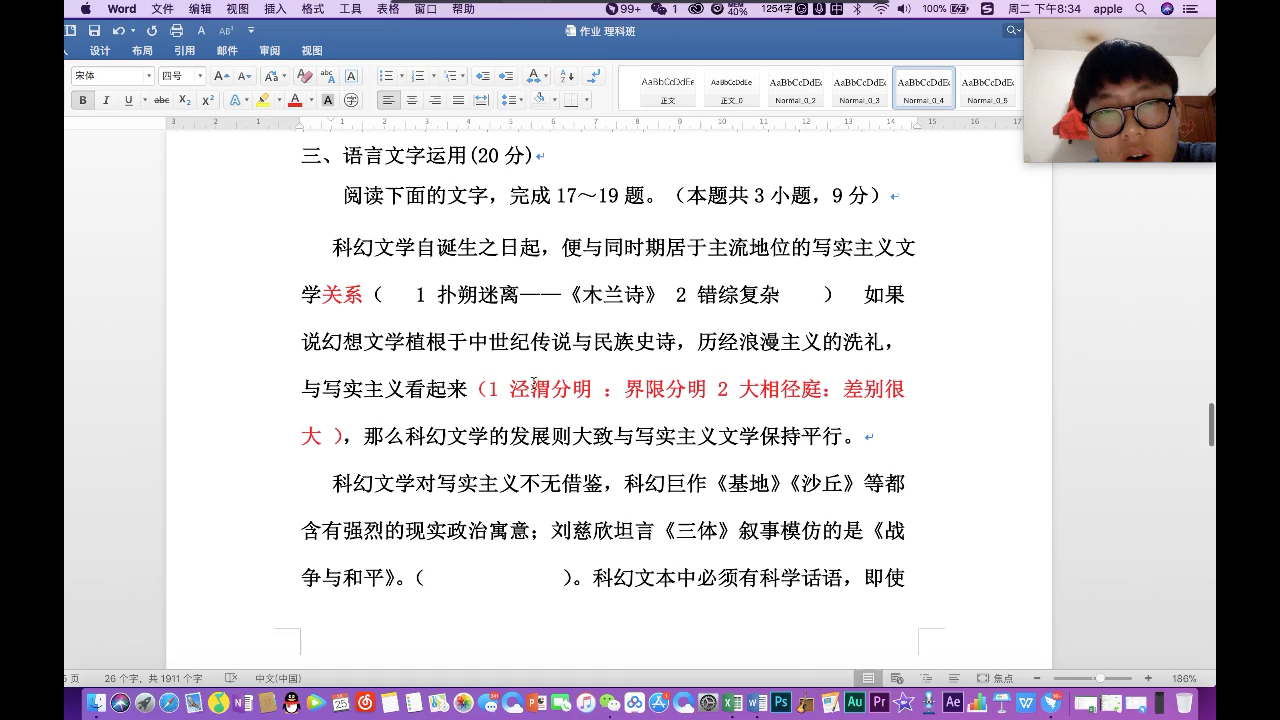This screenshot has width=1280, height=720.
Task: Open the 格式 menu in the menu bar
Action: [x=311, y=9]
